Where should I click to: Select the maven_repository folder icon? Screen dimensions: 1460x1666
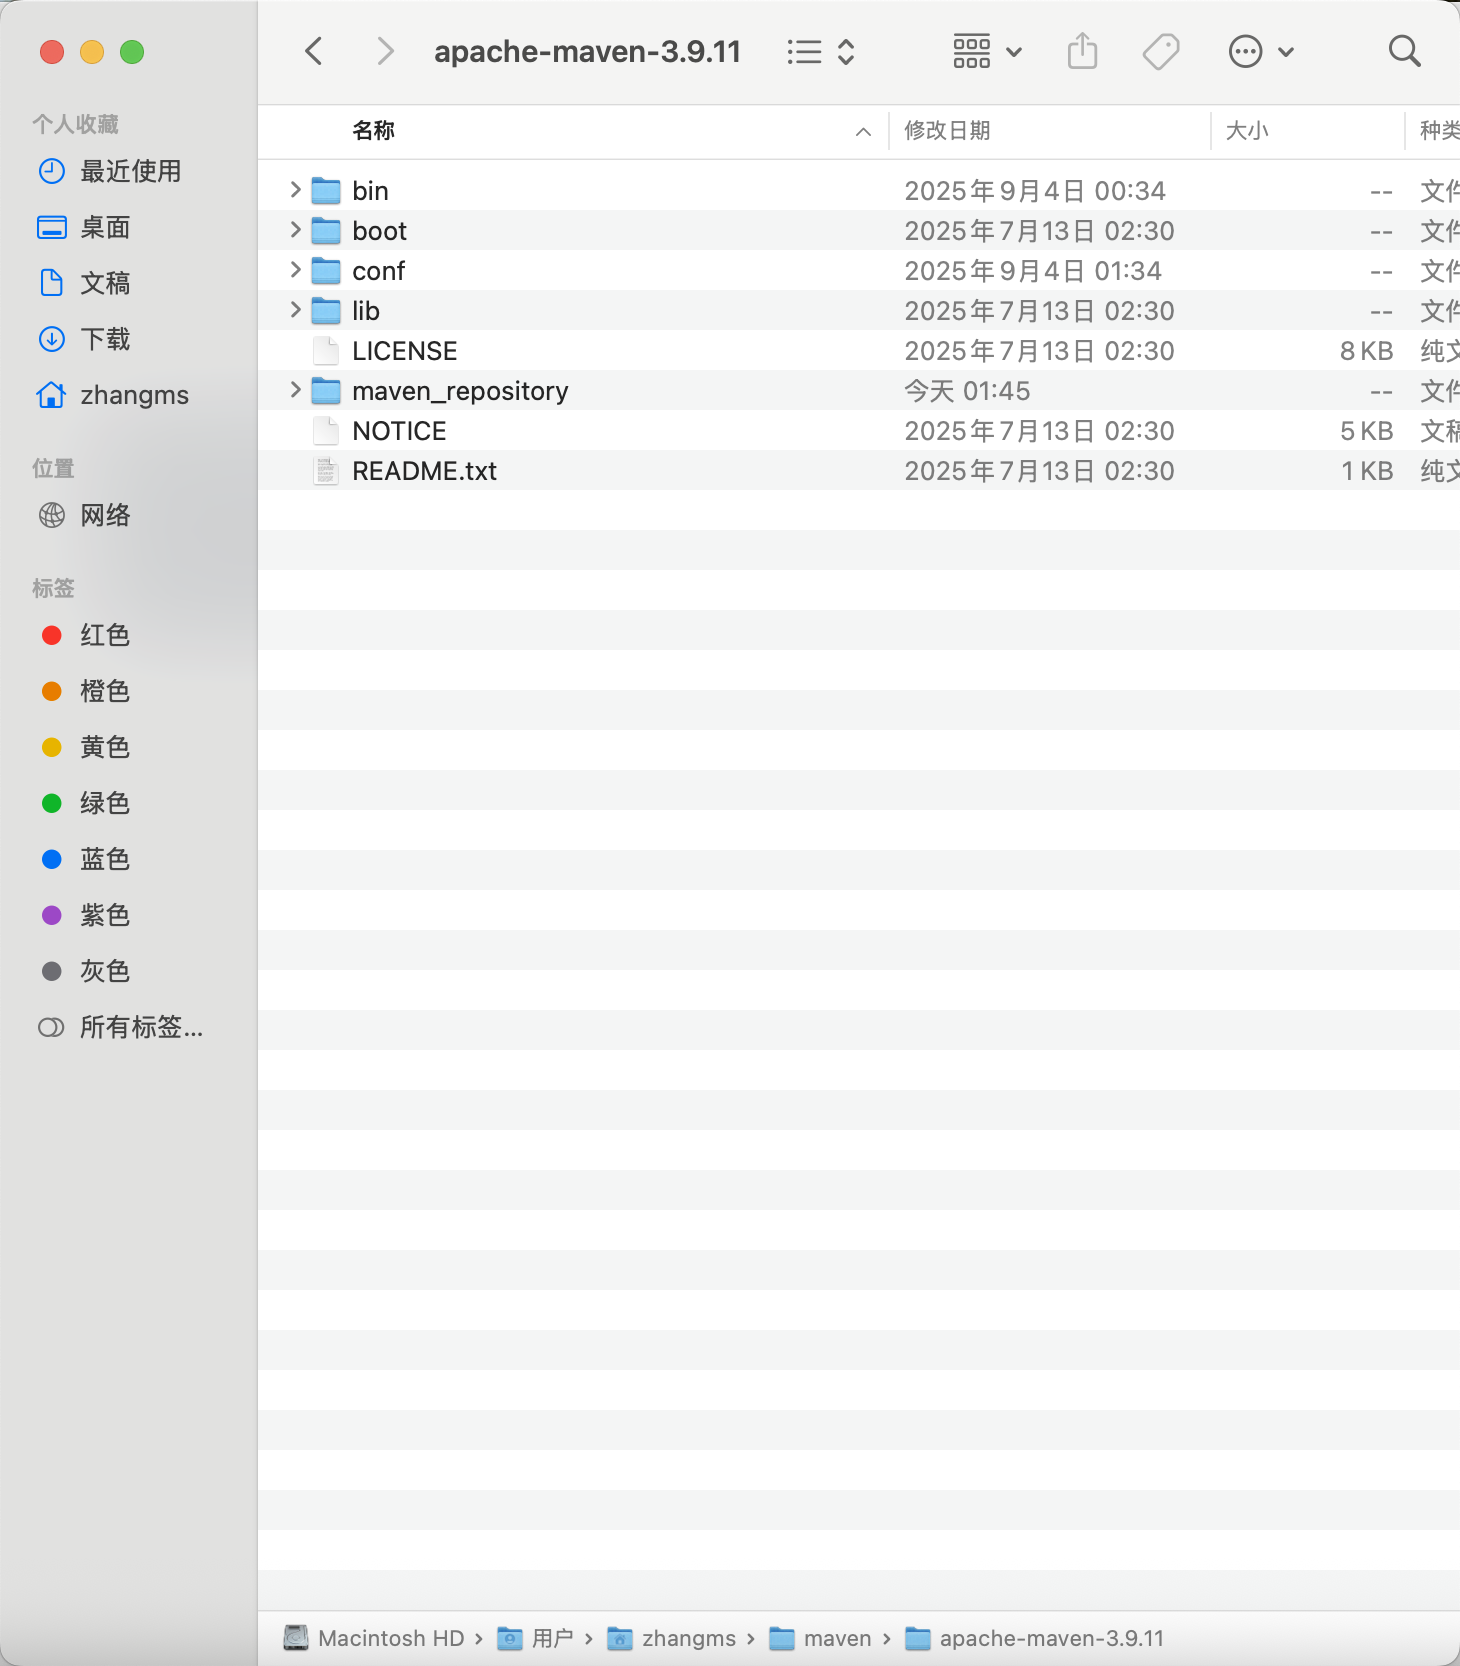[x=326, y=390]
